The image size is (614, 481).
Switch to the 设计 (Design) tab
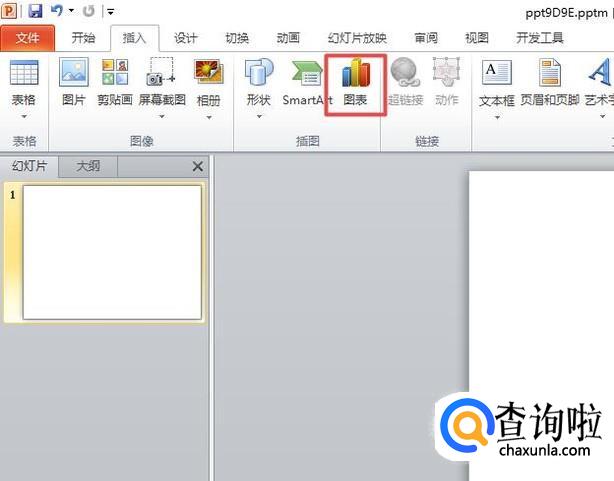click(185, 38)
